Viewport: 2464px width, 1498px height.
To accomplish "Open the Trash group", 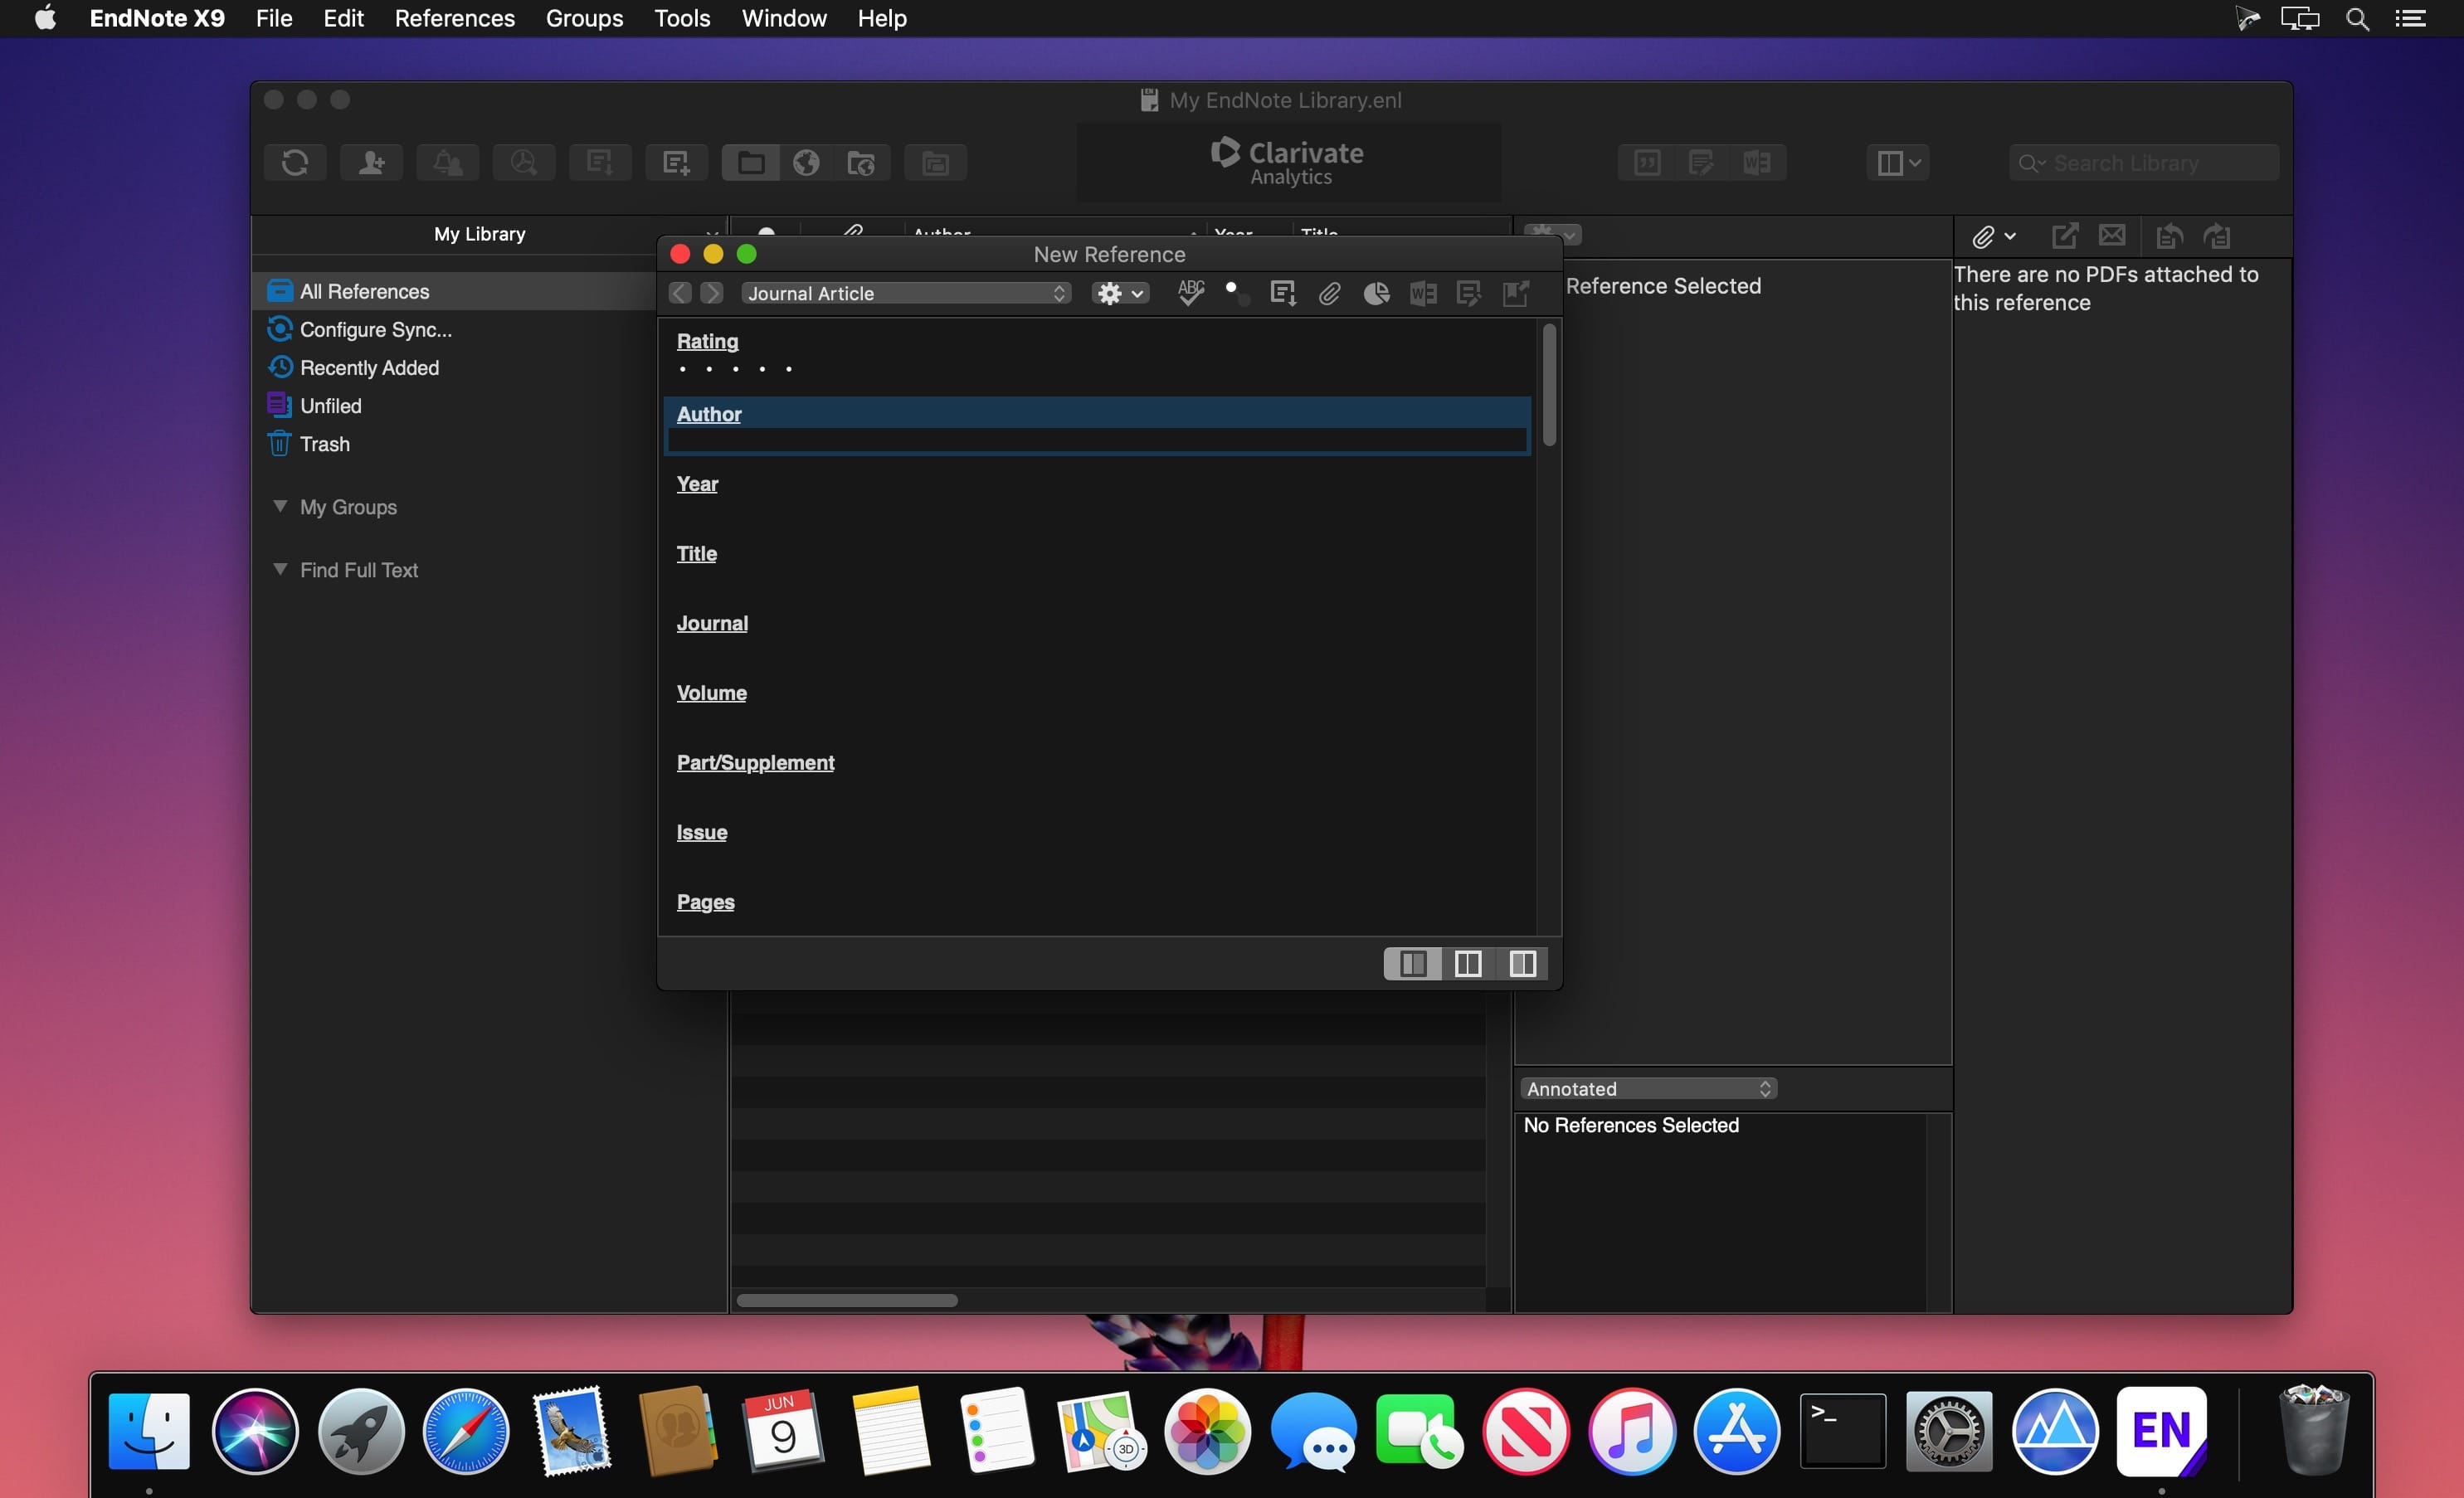I will 324,443.
